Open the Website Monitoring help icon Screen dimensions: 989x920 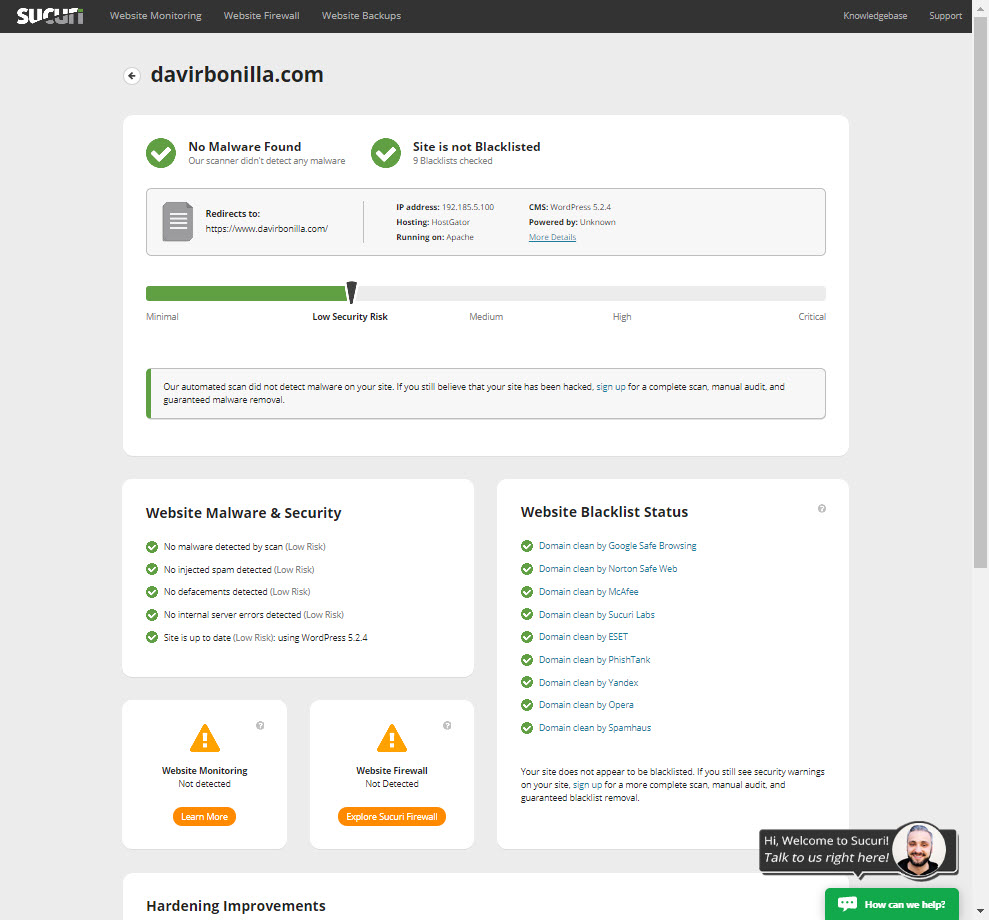click(260, 725)
